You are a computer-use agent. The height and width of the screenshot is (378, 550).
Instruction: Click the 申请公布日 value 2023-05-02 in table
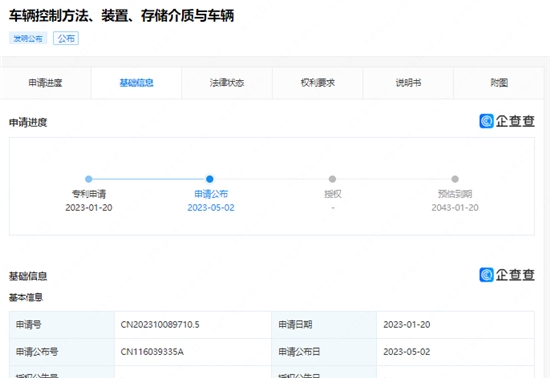point(407,352)
